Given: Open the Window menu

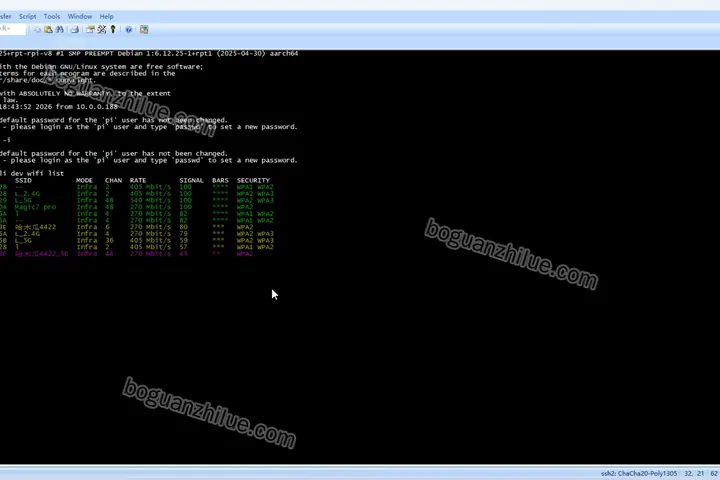Looking at the screenshot, I should 80,17.
